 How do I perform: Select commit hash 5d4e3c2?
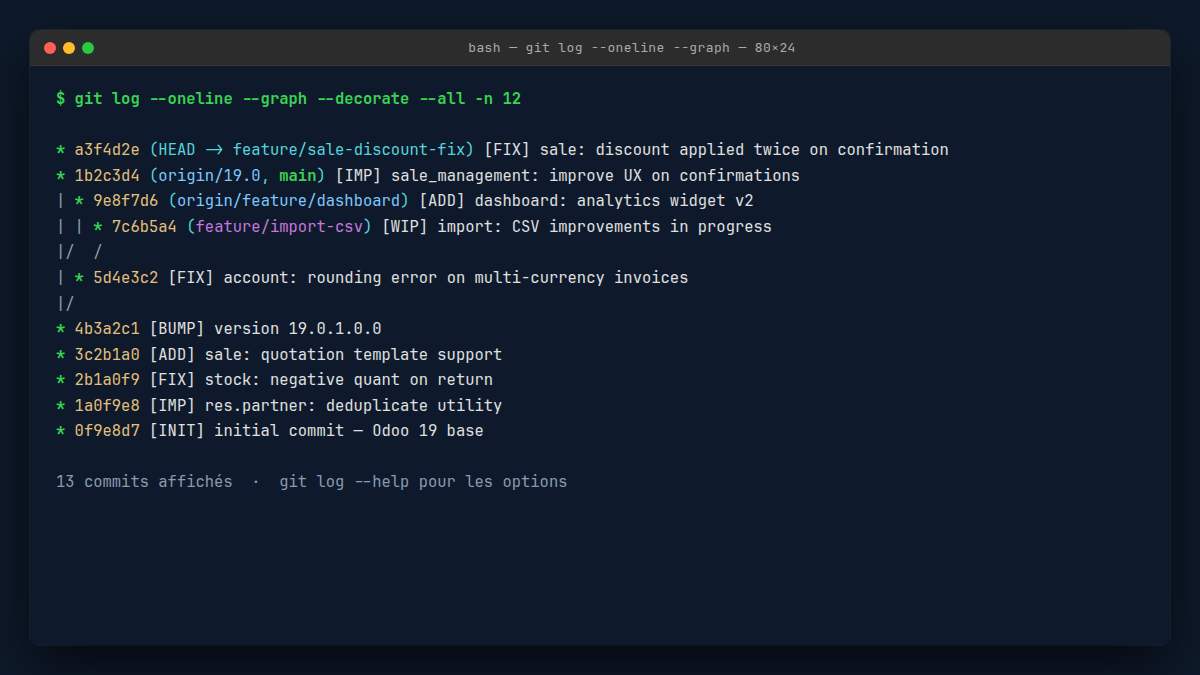coord(126,278)
